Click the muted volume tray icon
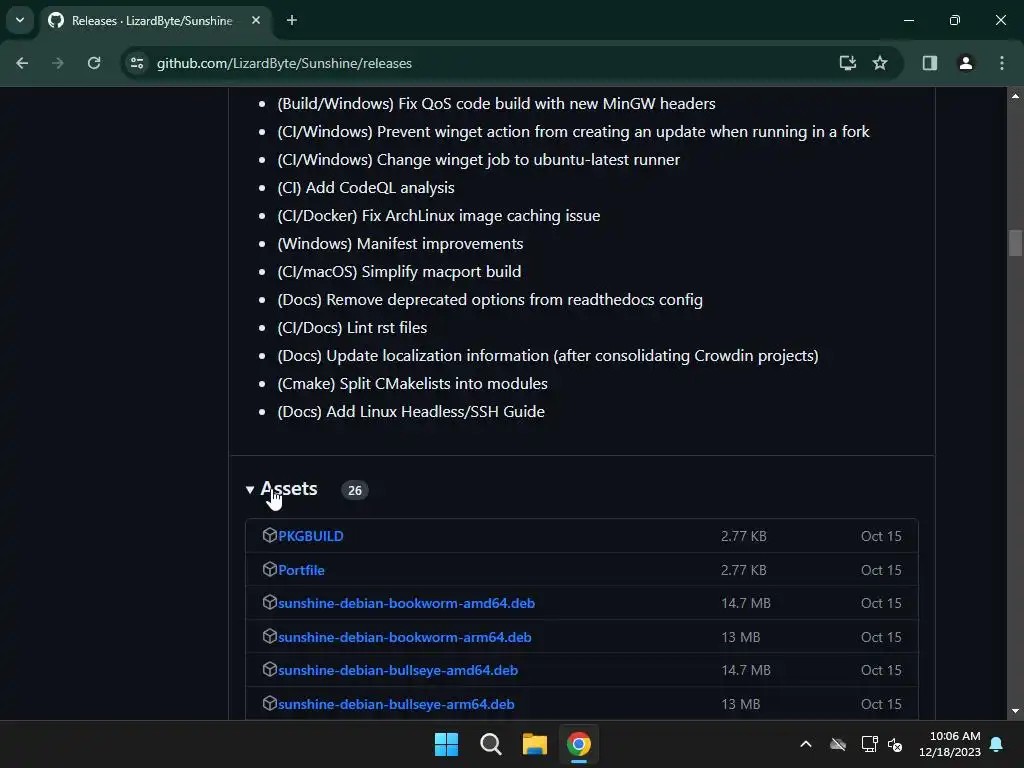The image size is (1024, 768). pos(895,744)
